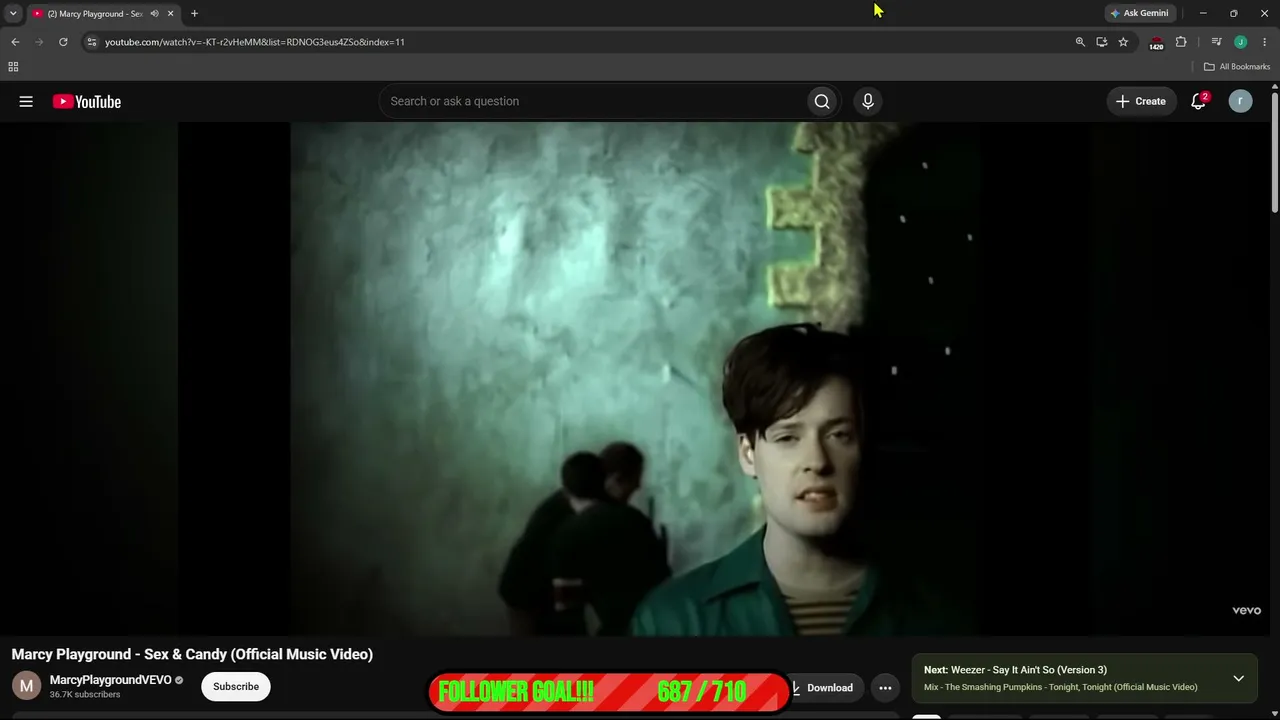Open the browser zoom control icon
The image size is (1280, 720).
(x=1080, y=42)
